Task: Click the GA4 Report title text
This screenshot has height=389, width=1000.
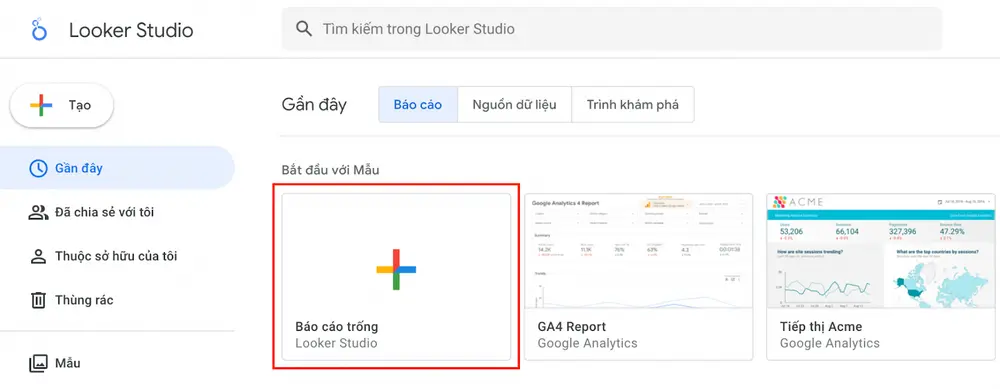Action: point(571,327)
